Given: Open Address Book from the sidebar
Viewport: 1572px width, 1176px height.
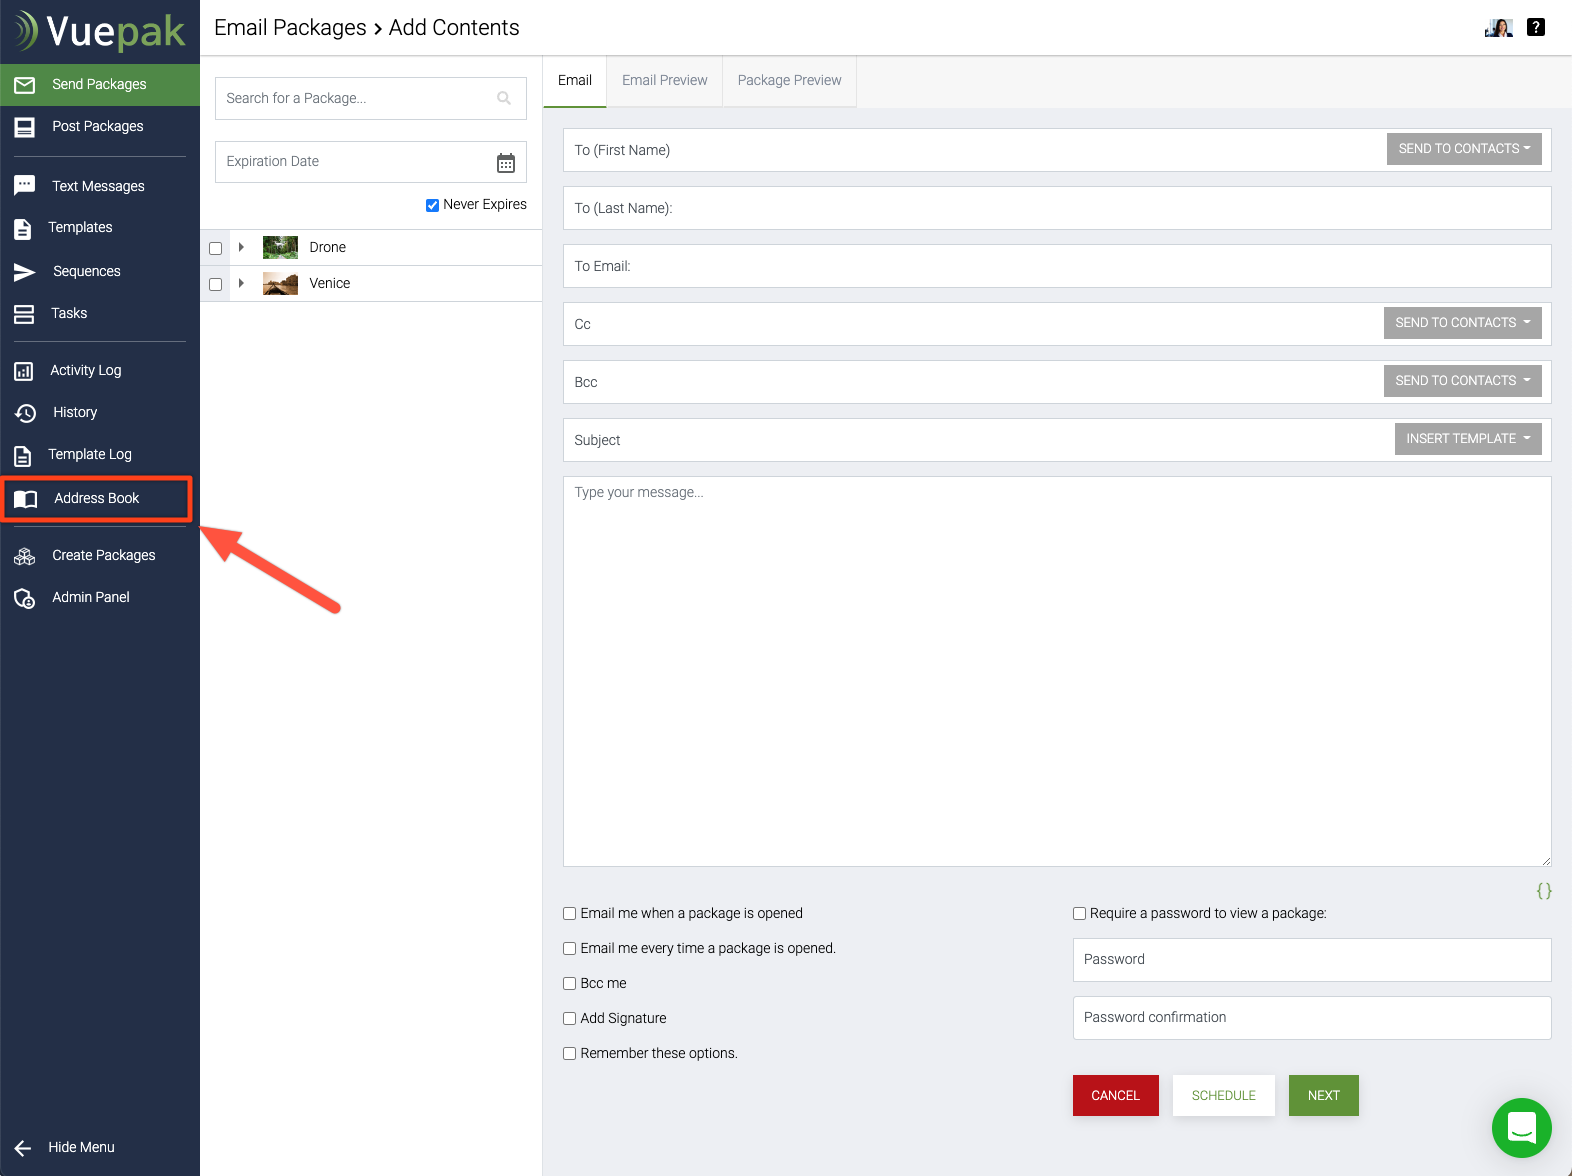Looking at the screenshot, I should [96, 499].
